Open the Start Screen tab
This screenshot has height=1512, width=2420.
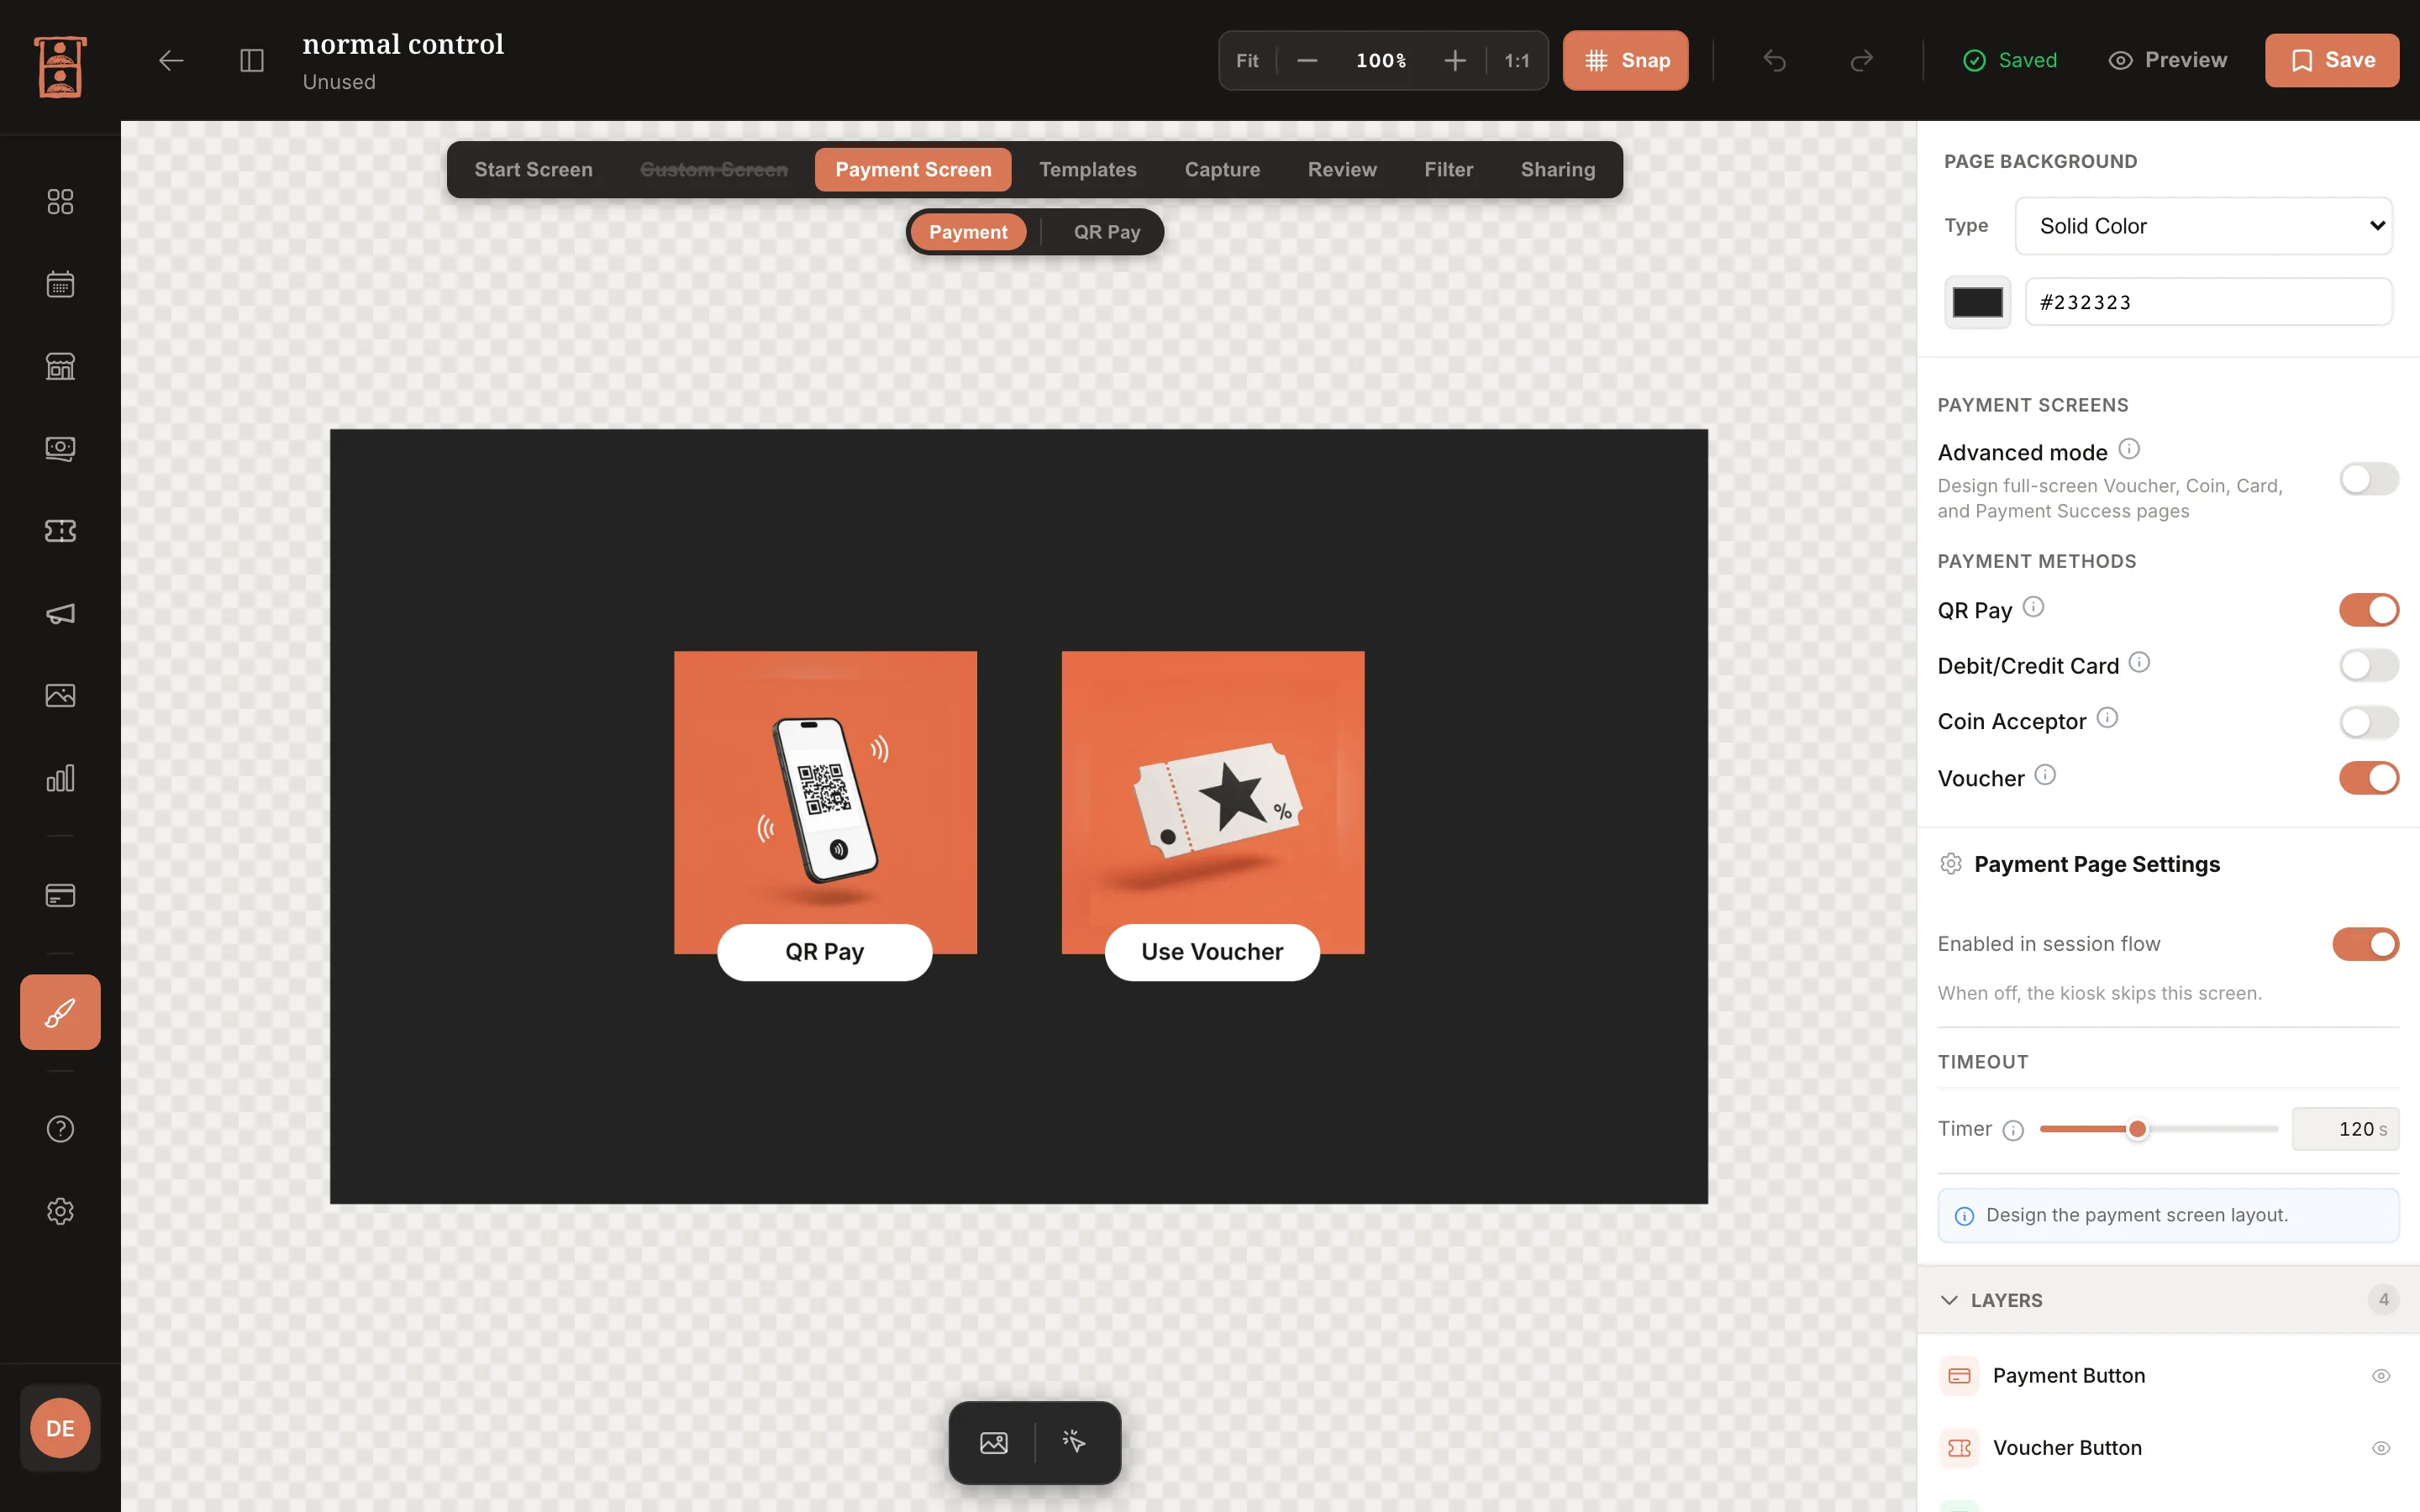[x=533, y=170]
